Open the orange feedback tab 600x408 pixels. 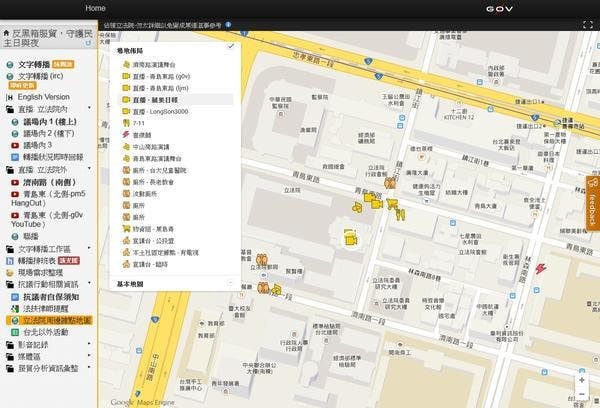[592, 204]
